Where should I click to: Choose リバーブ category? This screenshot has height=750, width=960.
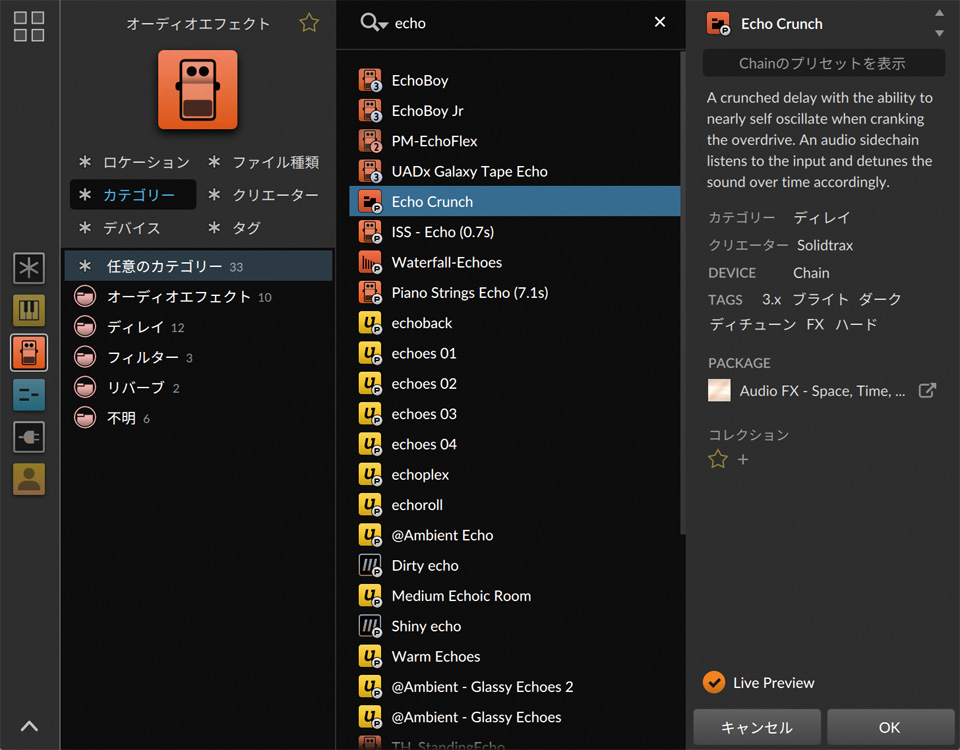[x=198, y=388]
